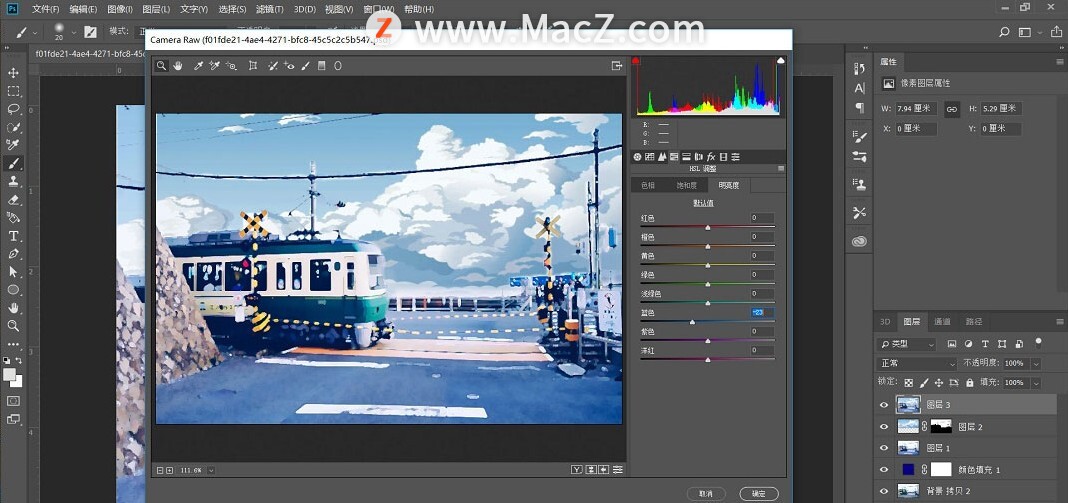
Task: Select the White Balance eyedropper in Camera Raw
Action: click(x=198, y=66)
